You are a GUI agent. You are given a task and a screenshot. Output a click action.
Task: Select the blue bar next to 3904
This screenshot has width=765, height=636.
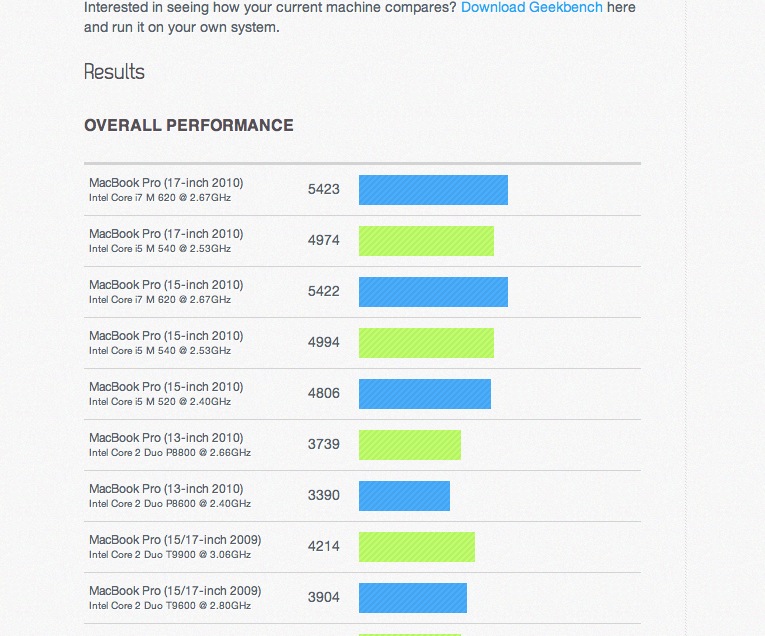413,598
